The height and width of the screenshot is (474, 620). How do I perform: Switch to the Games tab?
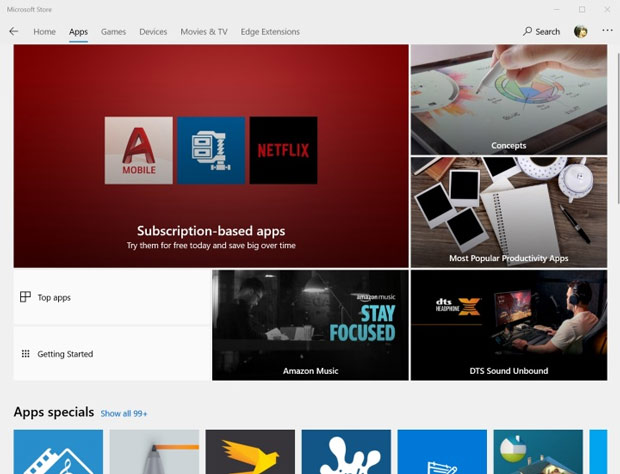113,32
